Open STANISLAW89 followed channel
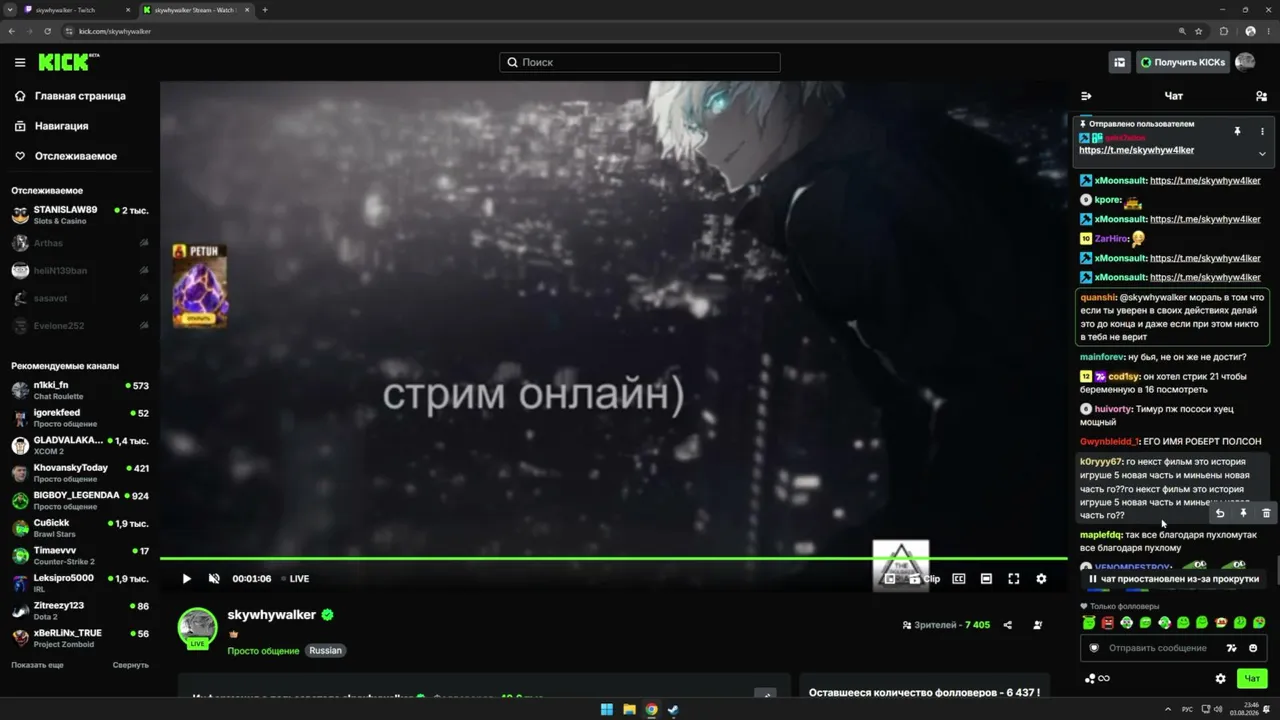Viewport: 1280px width, 720px height. click(x=80, y=215)
